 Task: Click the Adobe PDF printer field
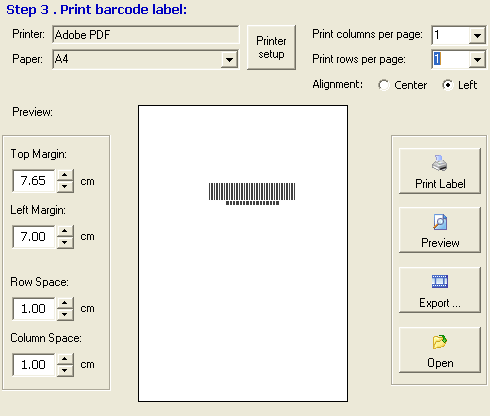click(146, 35)
